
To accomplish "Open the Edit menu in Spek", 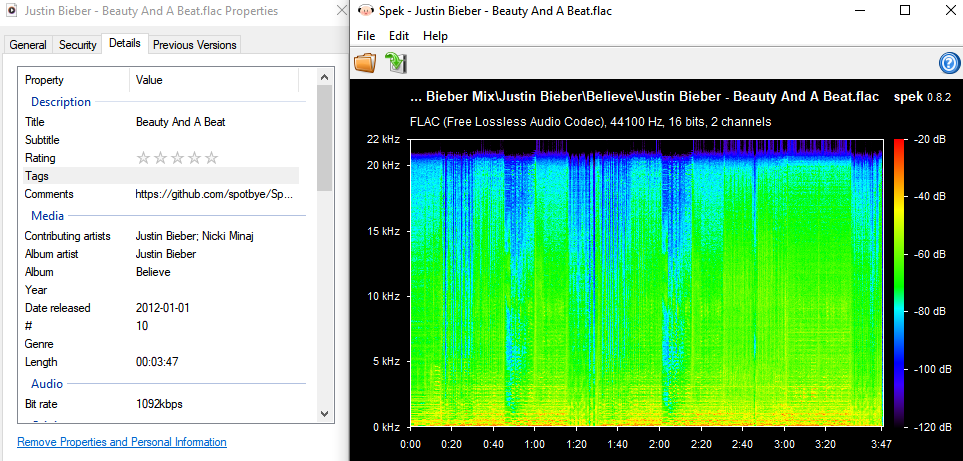I will (399, 36).
